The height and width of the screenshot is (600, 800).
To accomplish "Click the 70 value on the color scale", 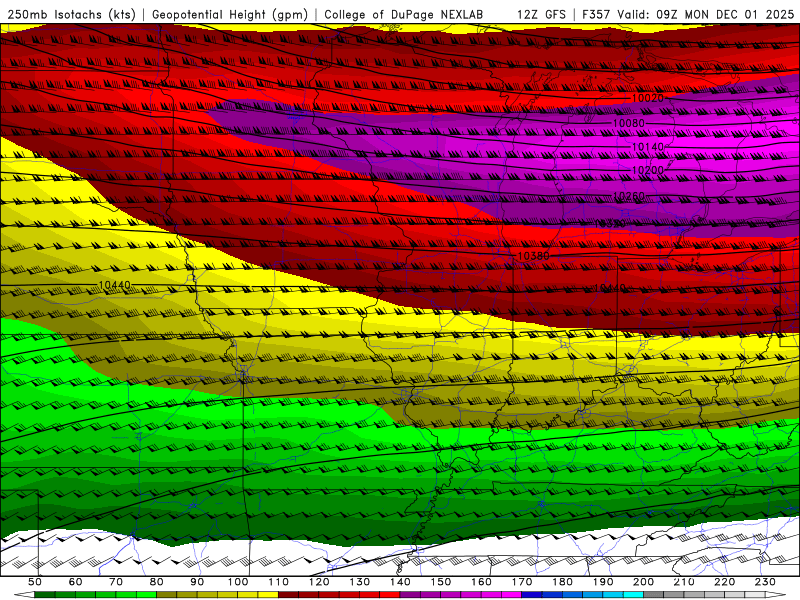I will tap(116, 582).
